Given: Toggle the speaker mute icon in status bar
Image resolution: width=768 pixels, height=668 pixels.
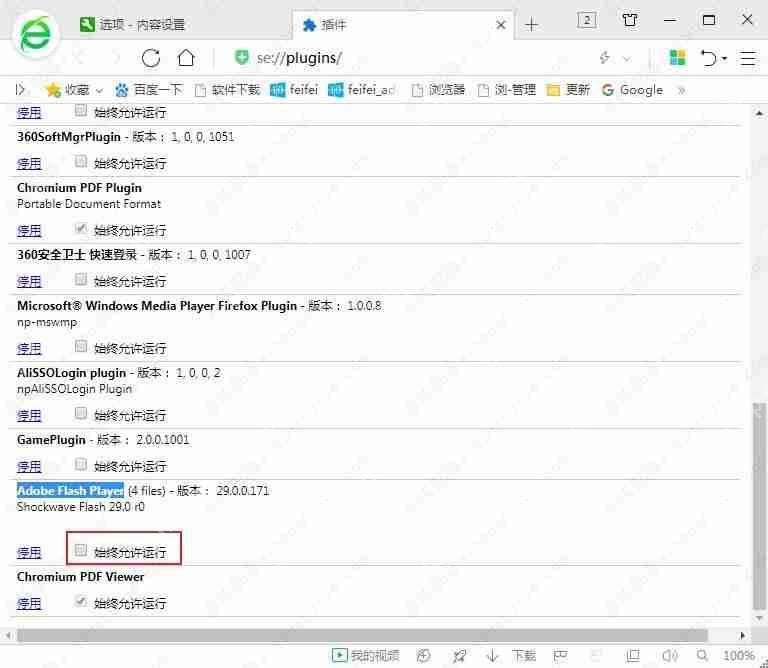Looking at the screenshot, I should (x=670, y=655).
